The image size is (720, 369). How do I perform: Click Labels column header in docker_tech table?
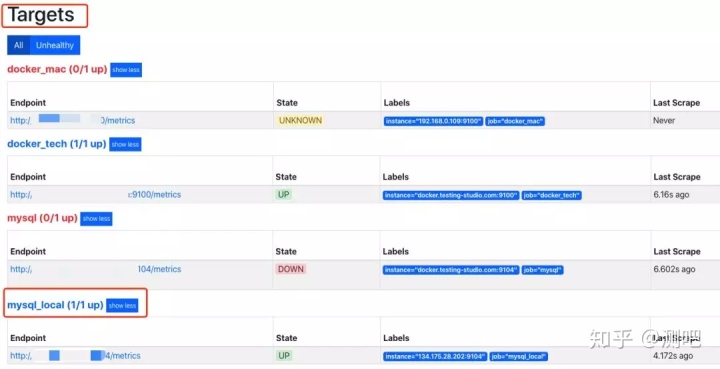(396, 177)
